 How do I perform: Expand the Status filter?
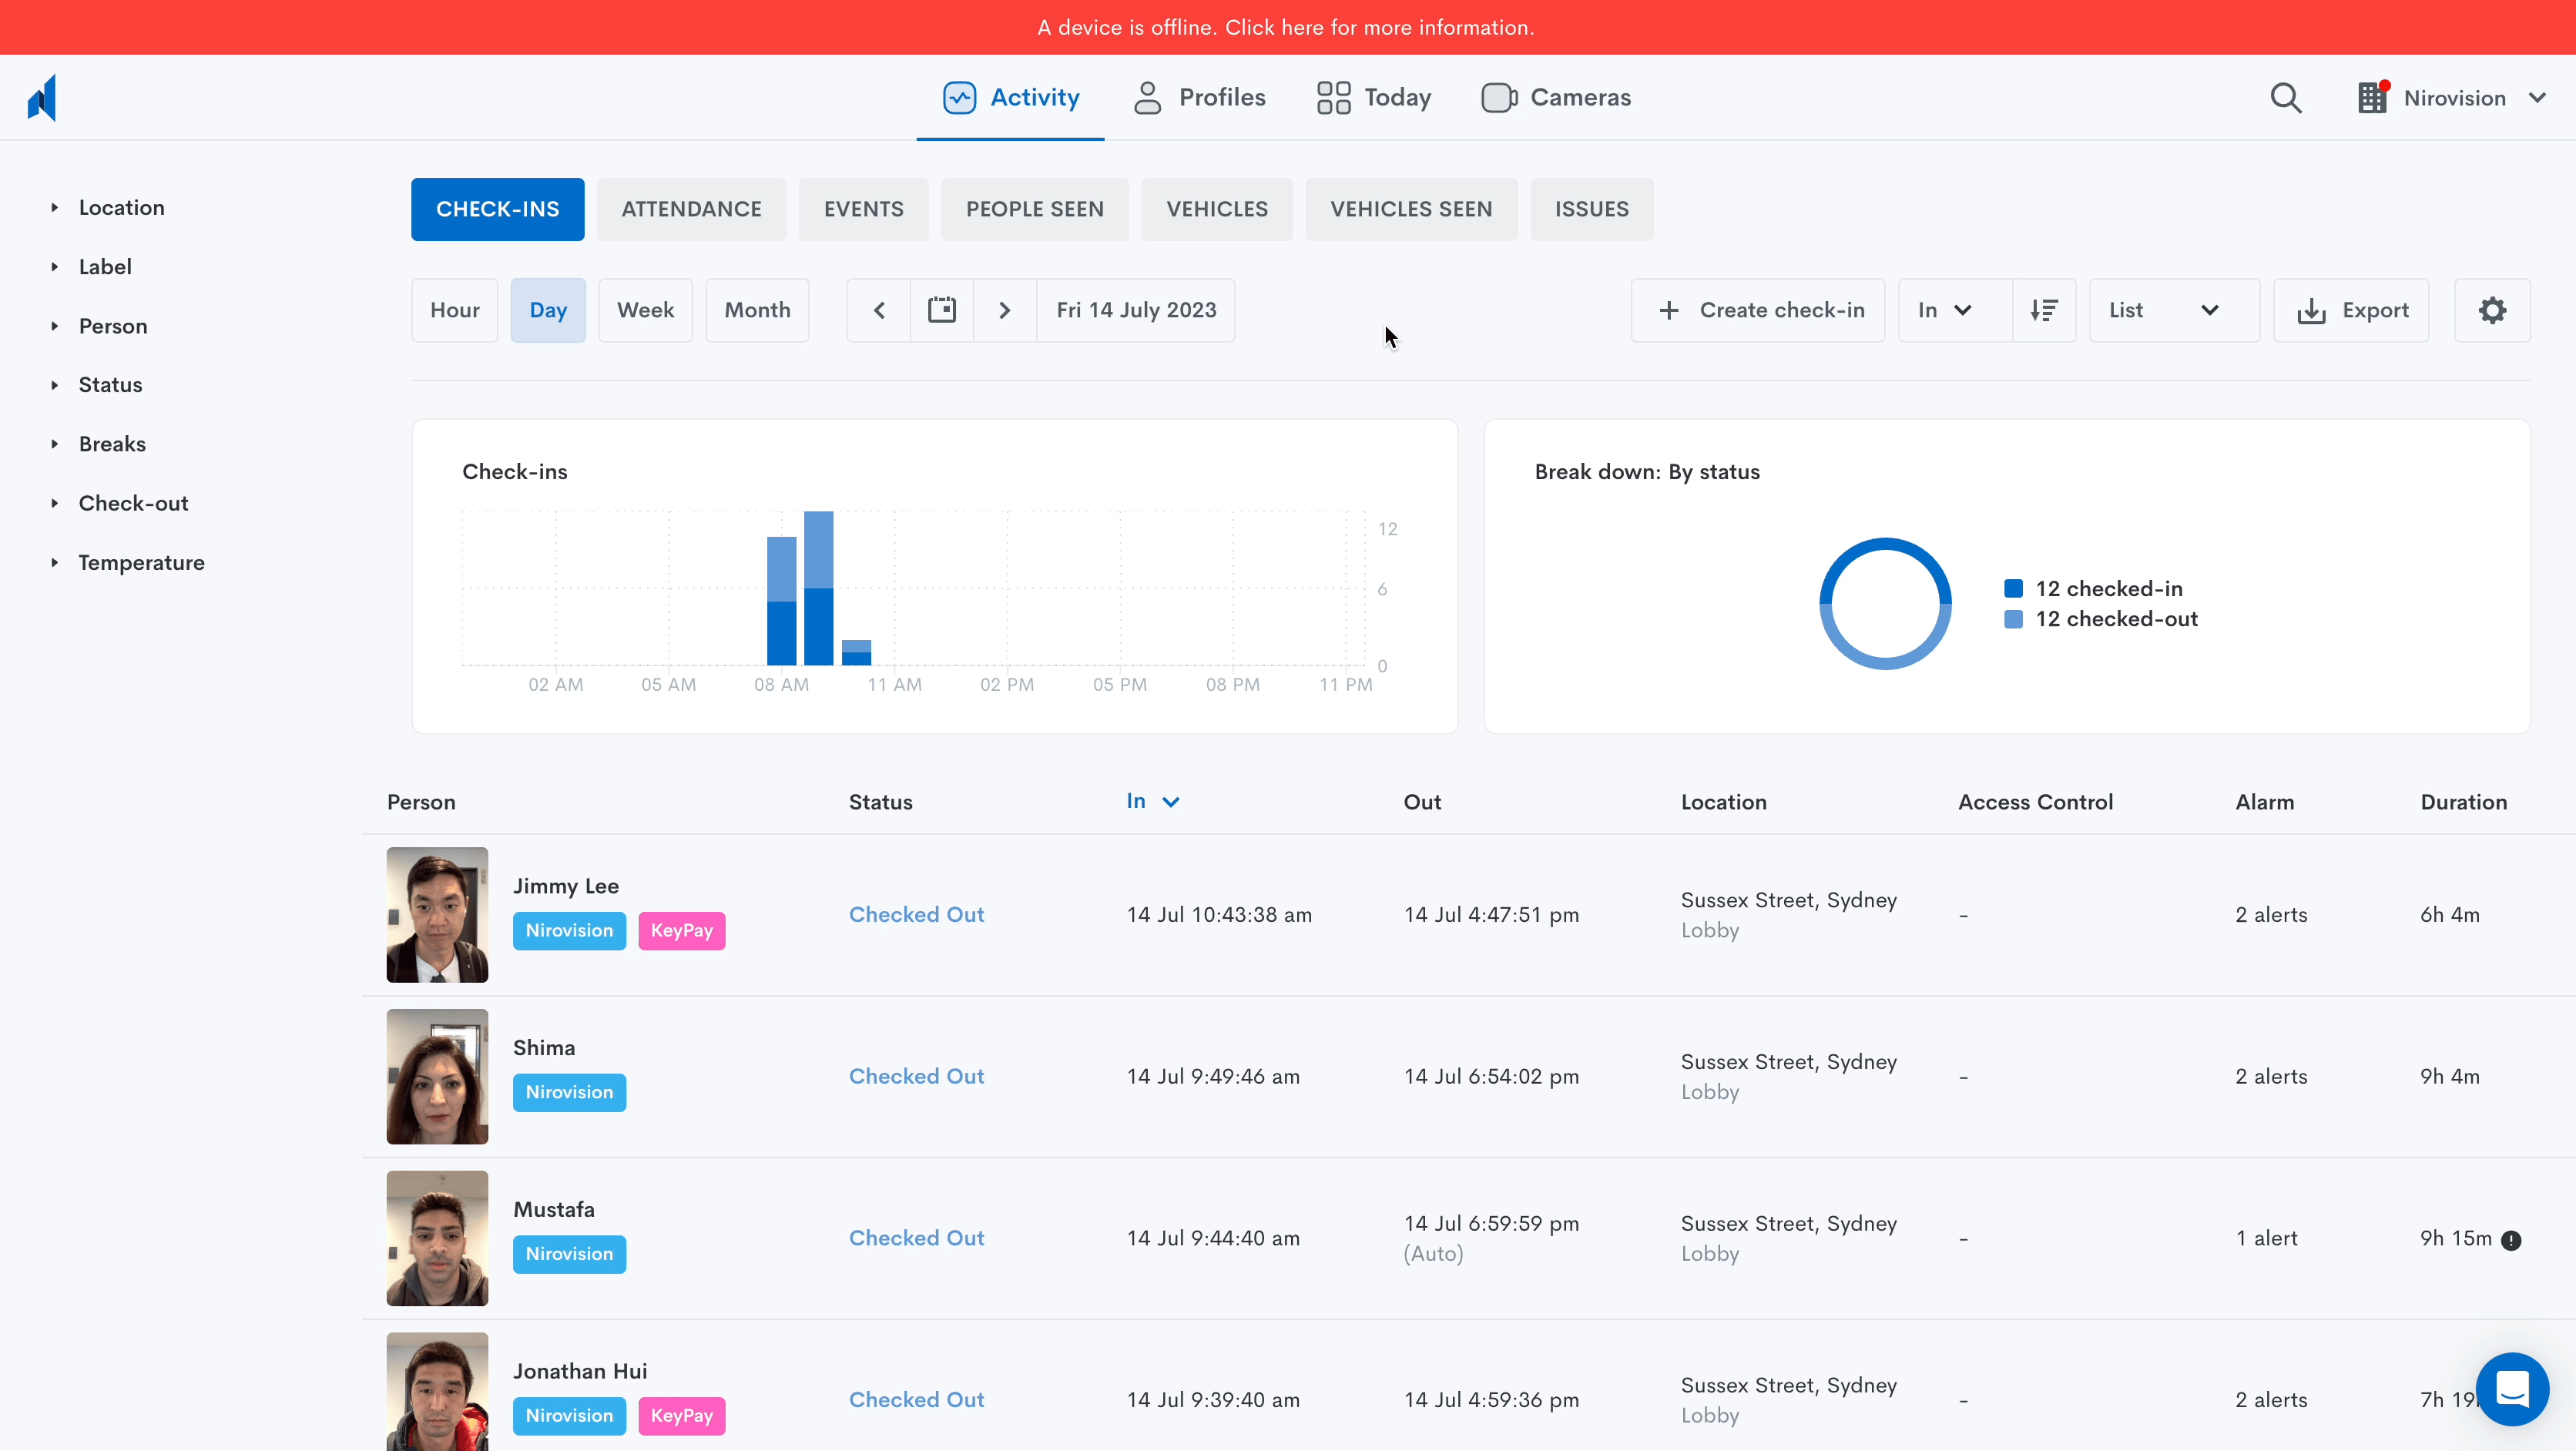(97, 385)
